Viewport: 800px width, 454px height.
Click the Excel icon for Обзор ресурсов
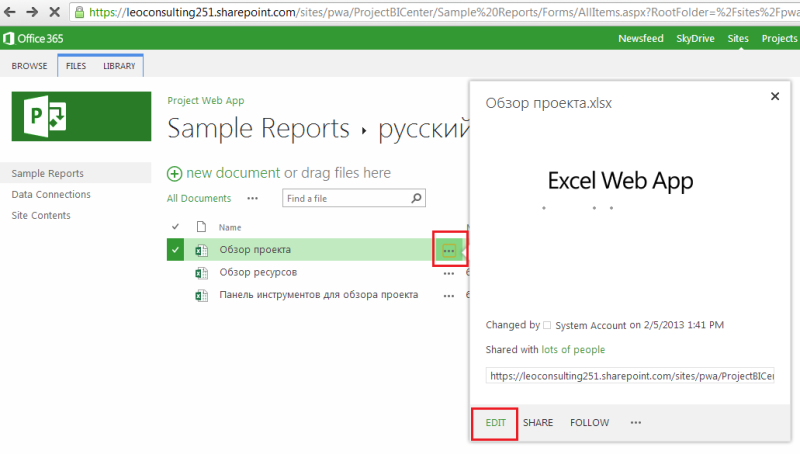coord(202,273)
